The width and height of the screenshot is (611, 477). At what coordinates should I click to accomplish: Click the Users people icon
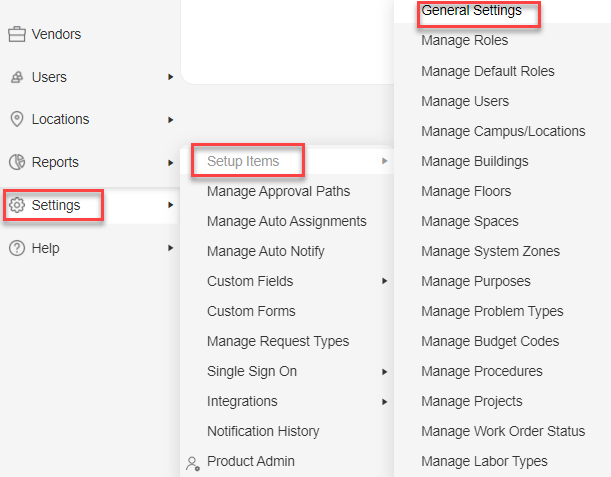[x=17, y=77]
